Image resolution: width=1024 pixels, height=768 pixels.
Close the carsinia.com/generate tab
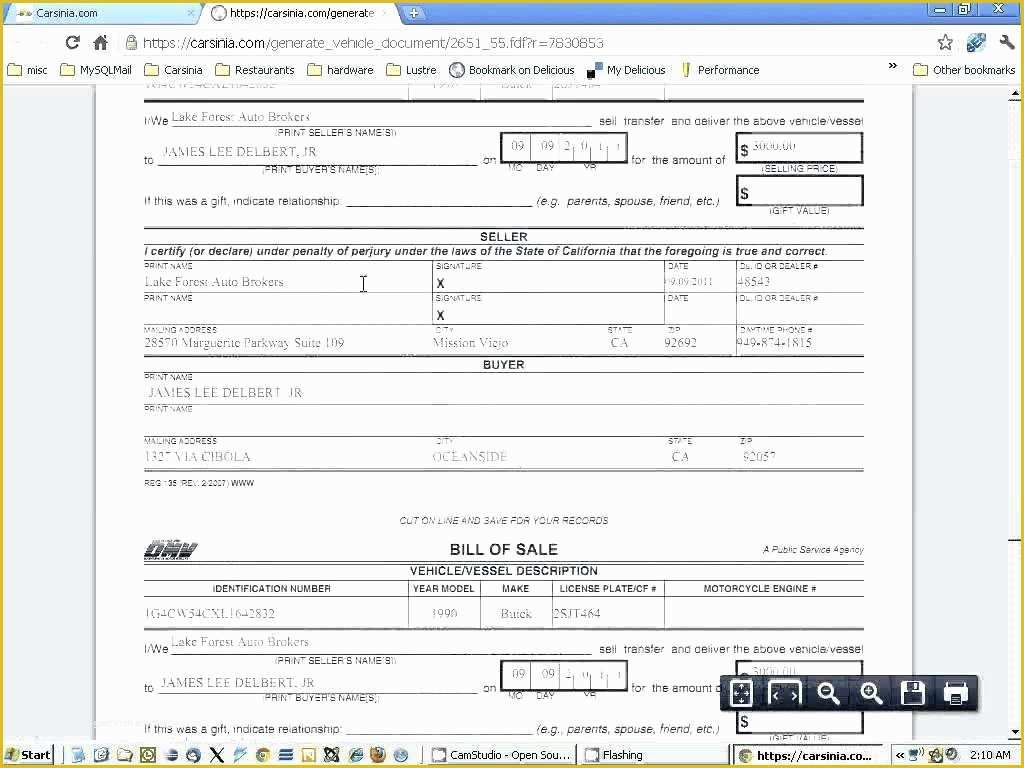click(x=385, y=12)
